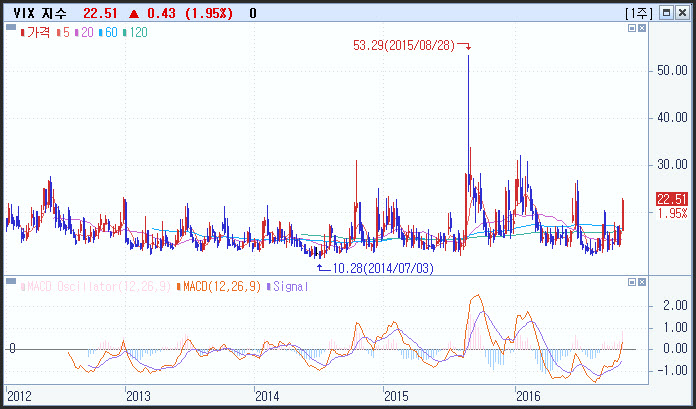Select the orange MACD(12,26,9) legend

point(219,286)
